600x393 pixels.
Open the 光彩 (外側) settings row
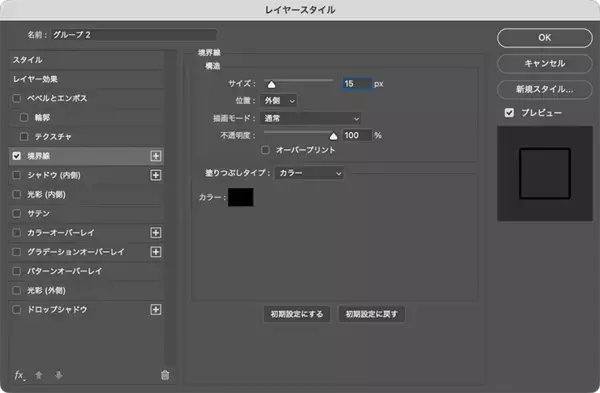[x=86, y=290]
